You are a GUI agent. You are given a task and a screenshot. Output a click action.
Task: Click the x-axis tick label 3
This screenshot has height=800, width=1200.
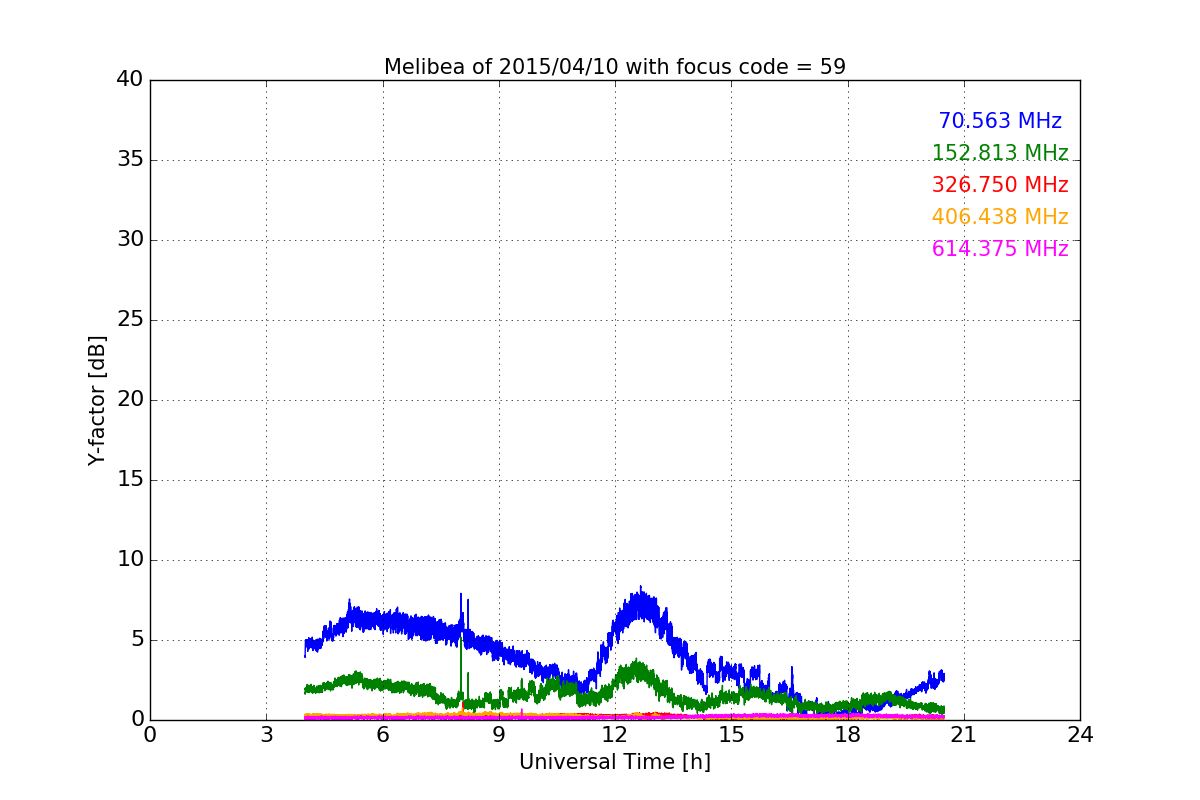coord(266,734)
